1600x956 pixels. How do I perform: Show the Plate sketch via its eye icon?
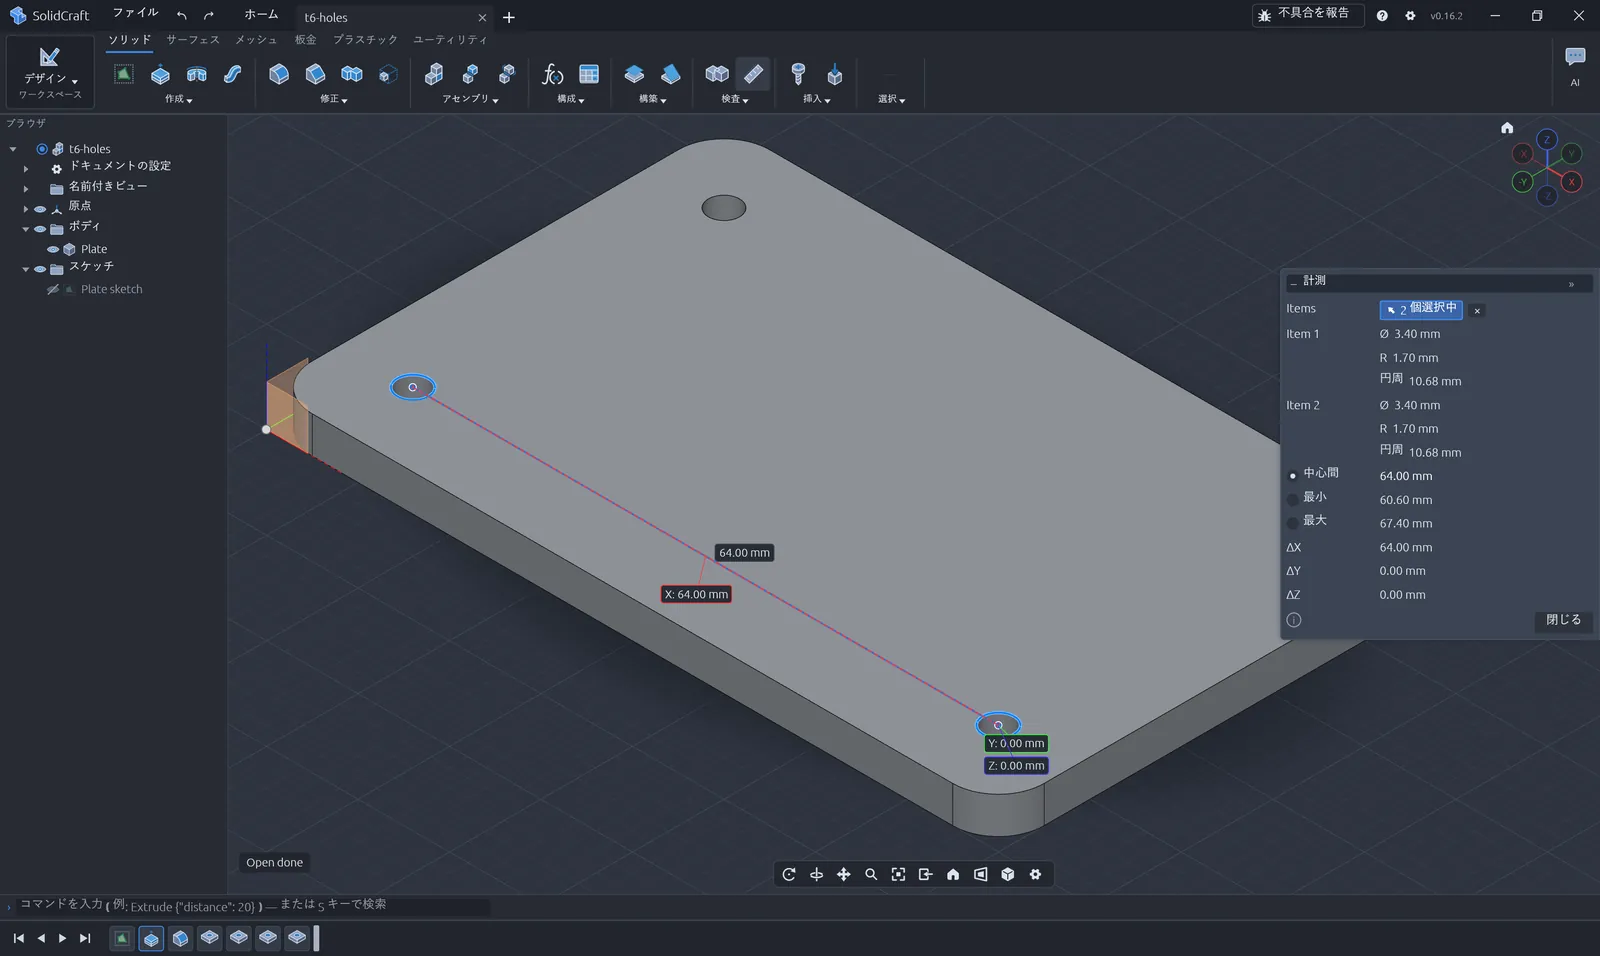click(53, 289)
